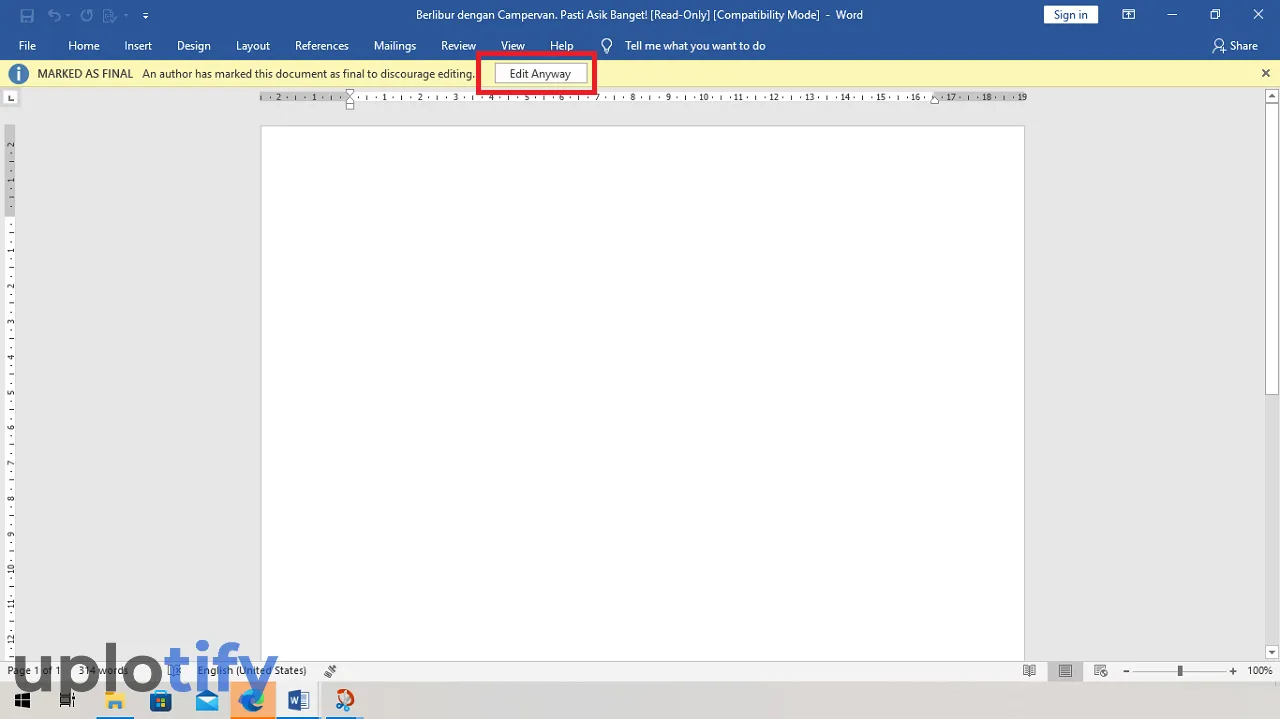
Task: Select the References ribbon tab
Action: coord(322,46)
